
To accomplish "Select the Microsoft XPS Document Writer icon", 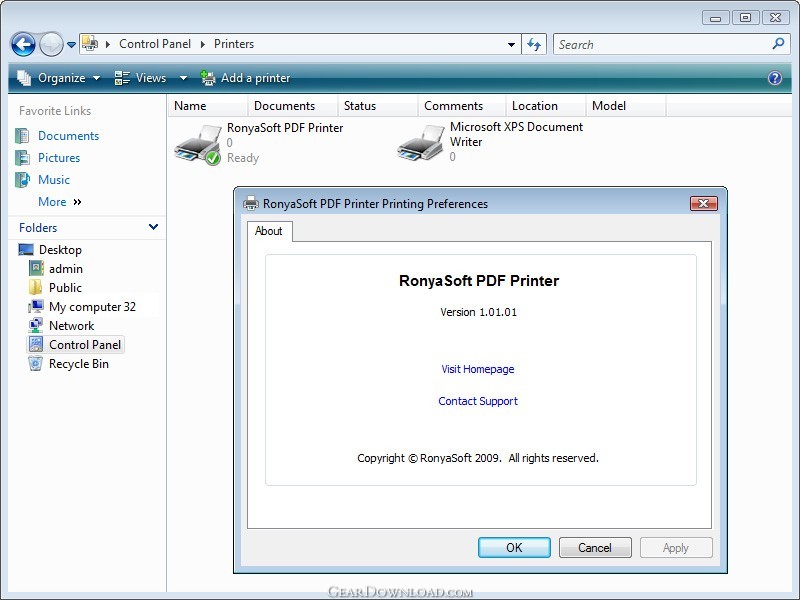I will click(420, 143).
